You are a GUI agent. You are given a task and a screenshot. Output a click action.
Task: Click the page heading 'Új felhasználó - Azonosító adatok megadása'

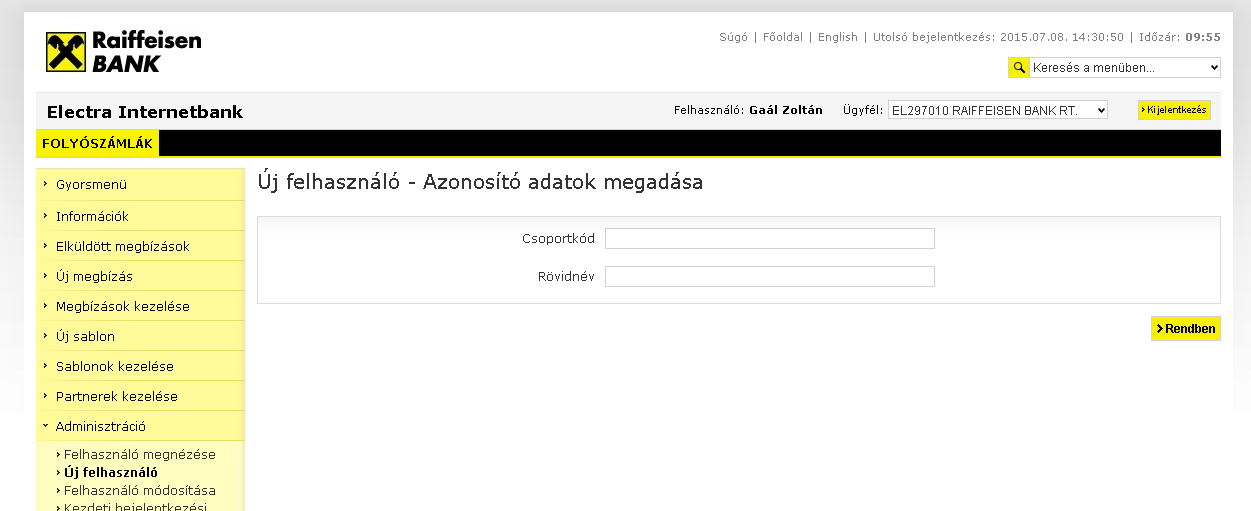click(480, 183)
